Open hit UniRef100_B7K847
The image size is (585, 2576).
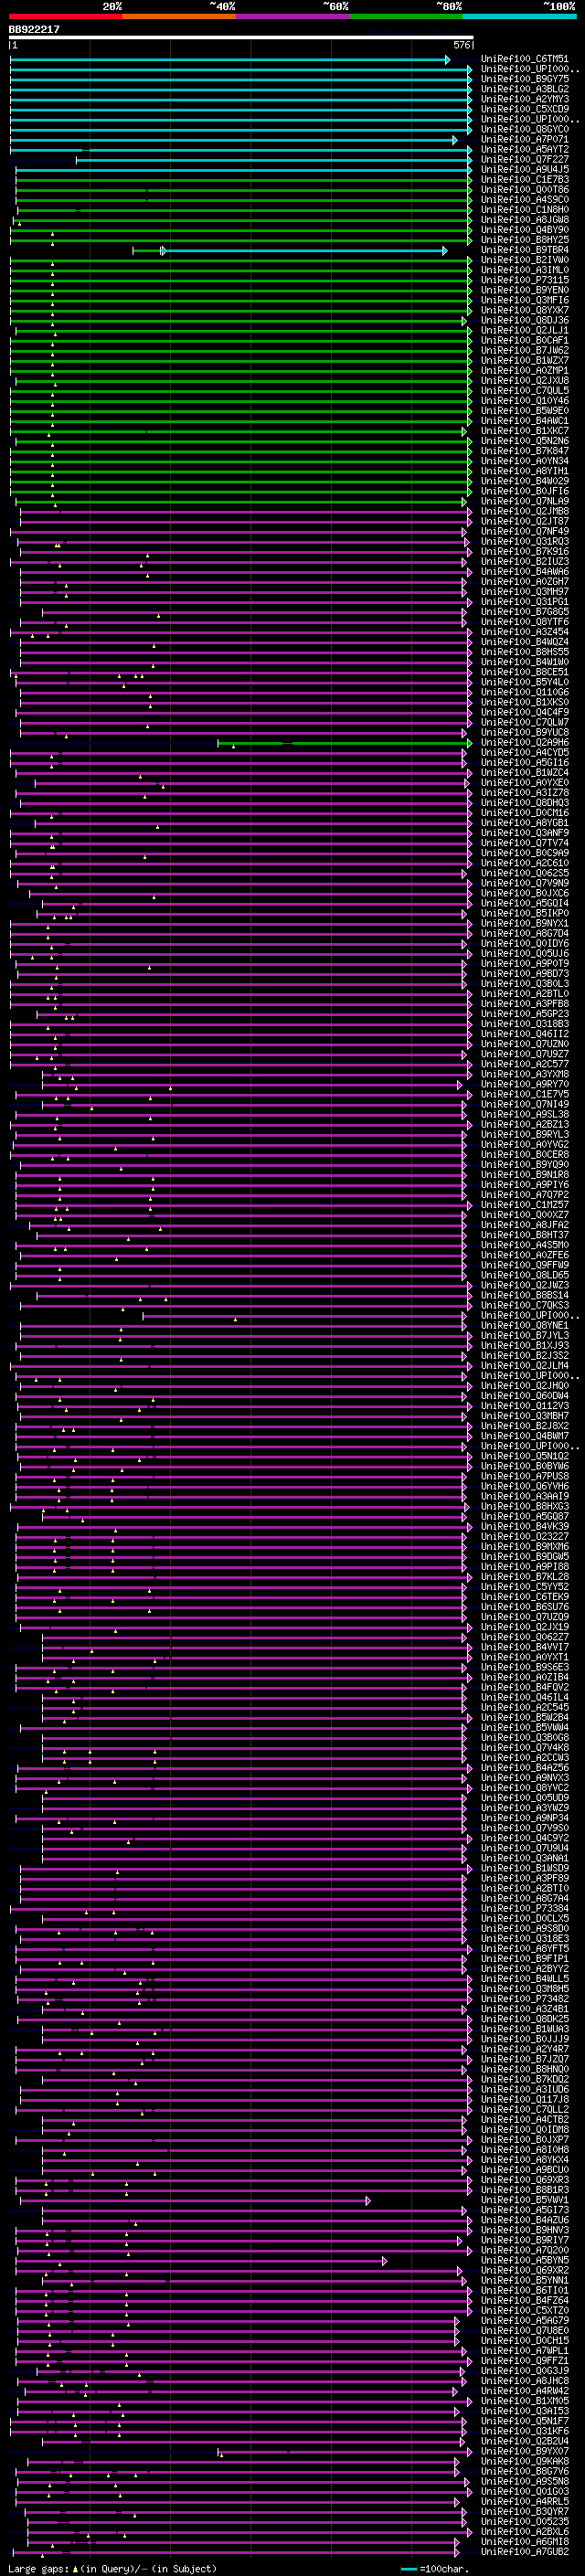[x=525, y=450]
